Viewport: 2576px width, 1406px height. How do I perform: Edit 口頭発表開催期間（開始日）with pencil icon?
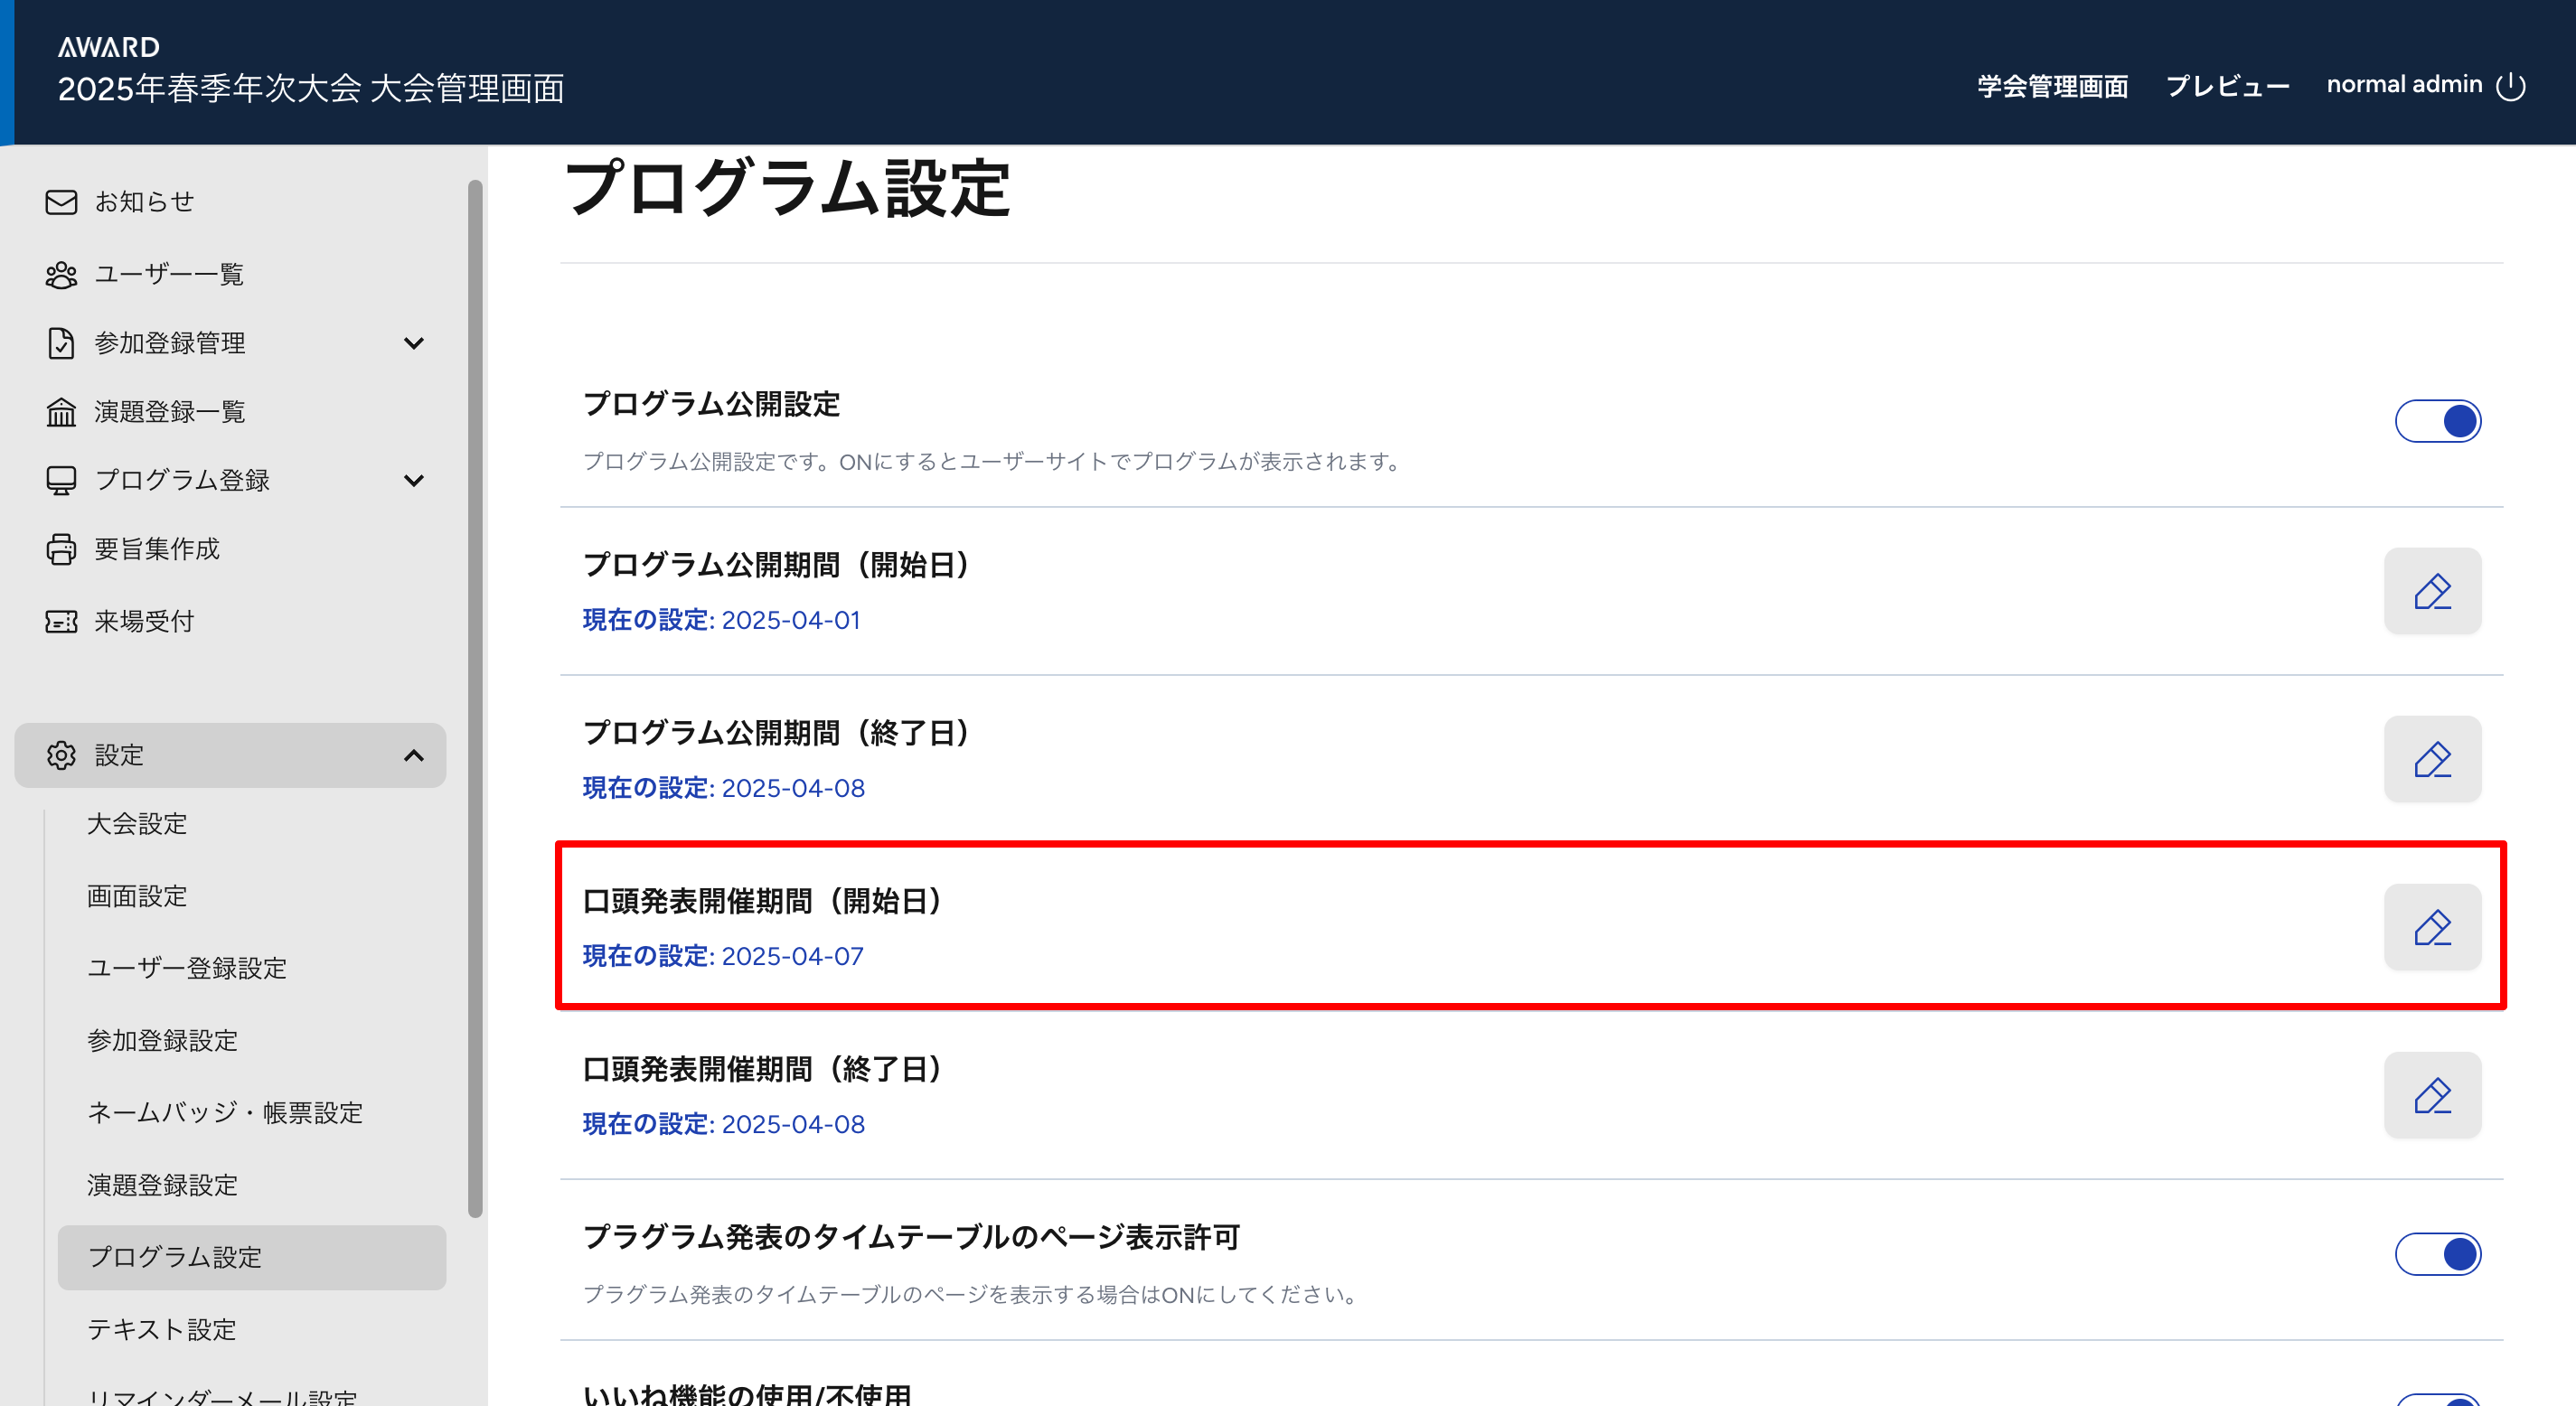[x=2432, y=927]
